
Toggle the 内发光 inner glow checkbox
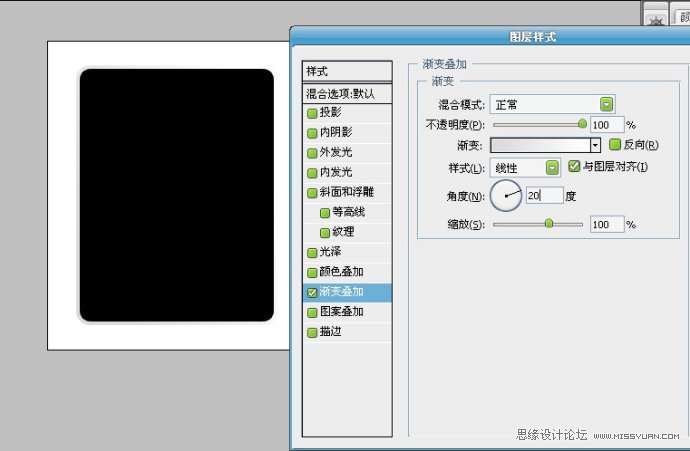pyautogui.click(x=312, y=173)
